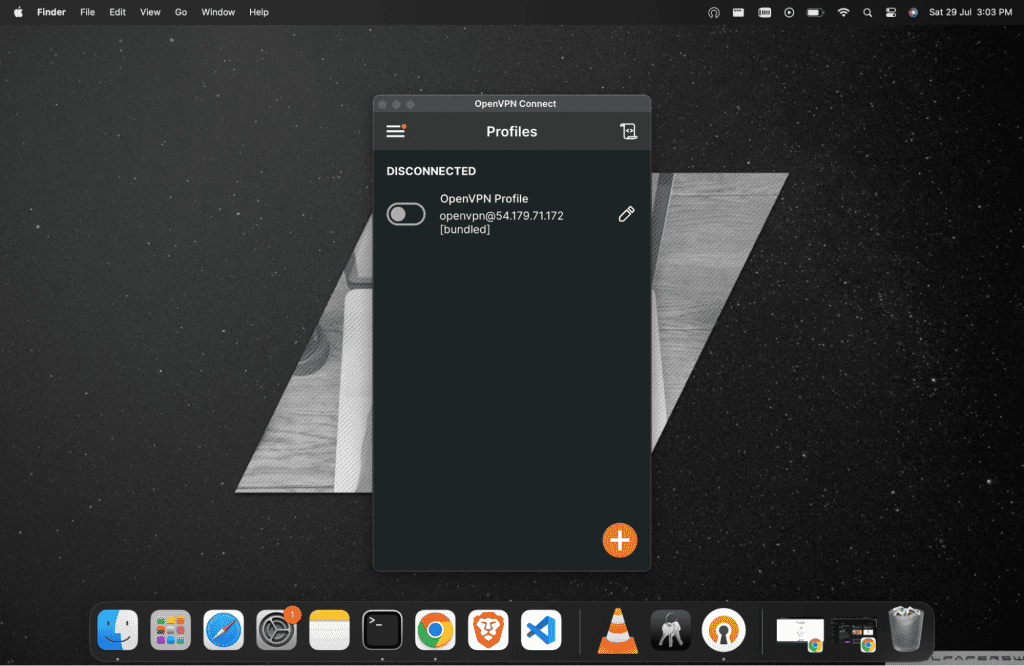Image resolution: width=1024 pixels, height=666 pixels.
Task: Open System Preferences from the Dock
Action: click(x=276, y=630)
